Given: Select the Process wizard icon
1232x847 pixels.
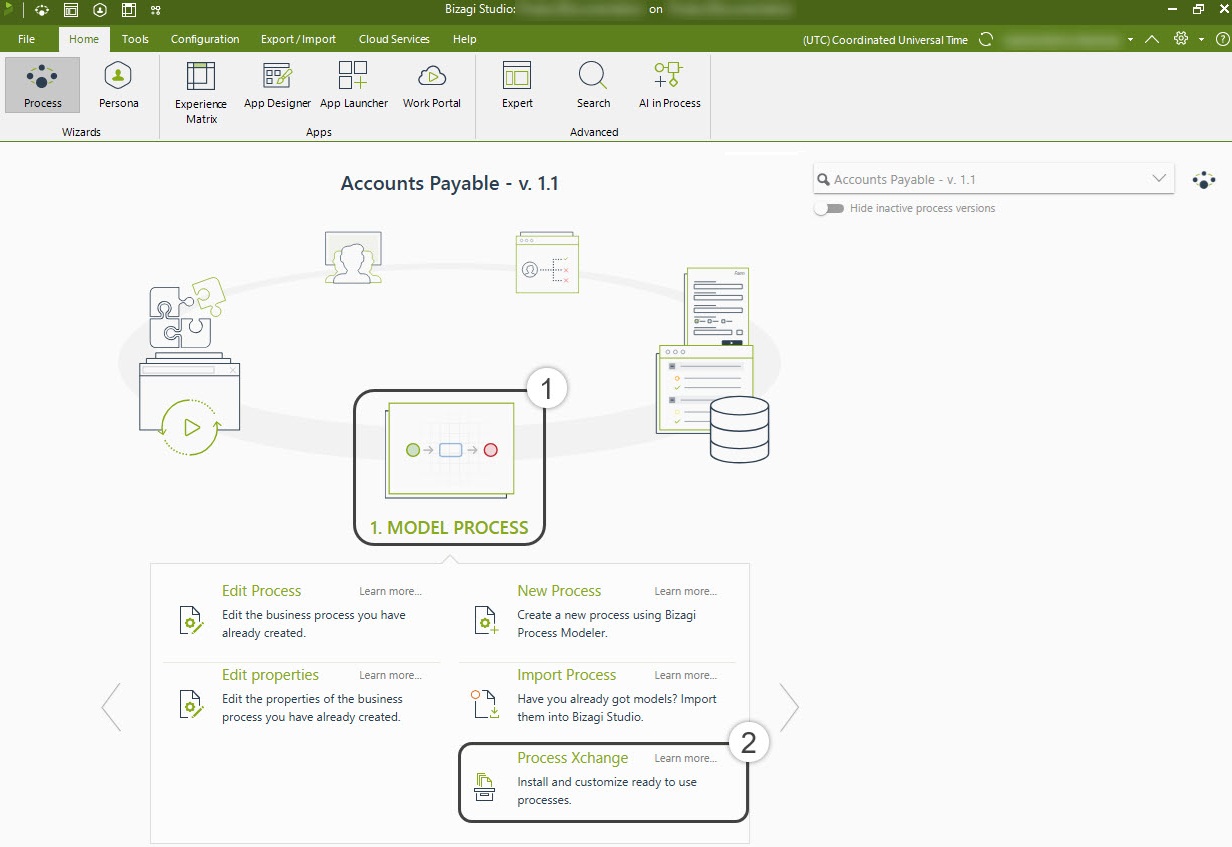Looking at the screenshot, I should [x=41, y=85].
